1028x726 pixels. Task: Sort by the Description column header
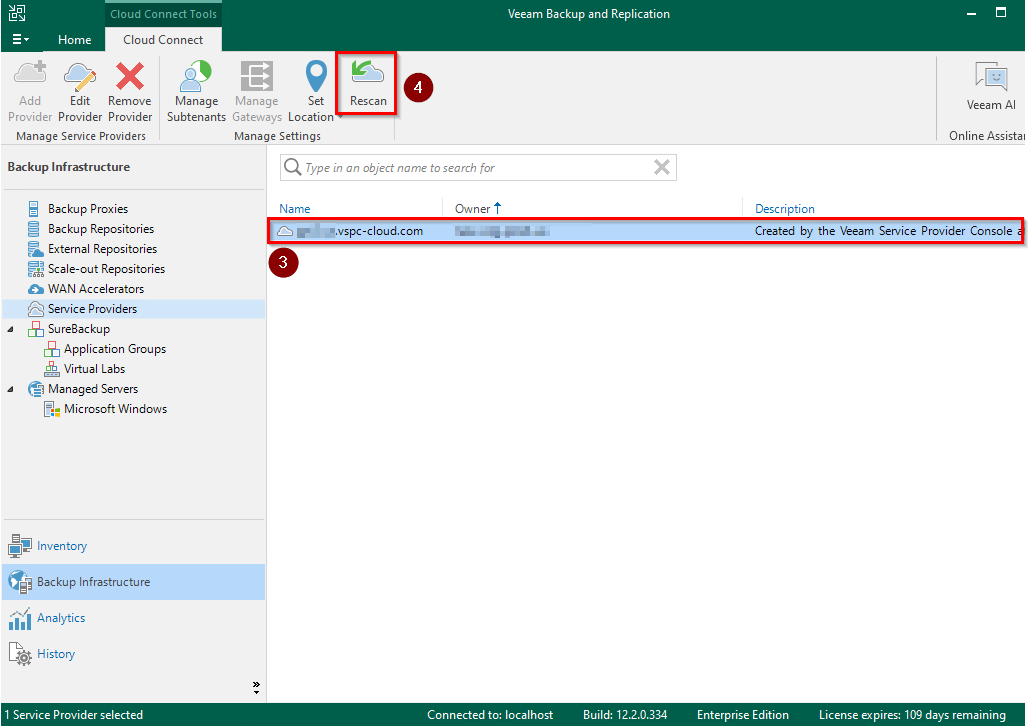pyautogui.click(x=785, y=209)
